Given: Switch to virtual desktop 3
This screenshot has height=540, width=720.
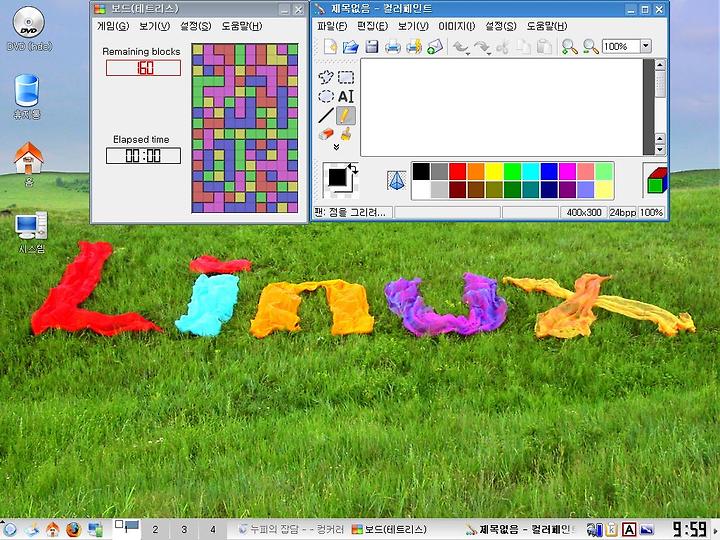Looking at the screenshot, I should coord(184,529).
